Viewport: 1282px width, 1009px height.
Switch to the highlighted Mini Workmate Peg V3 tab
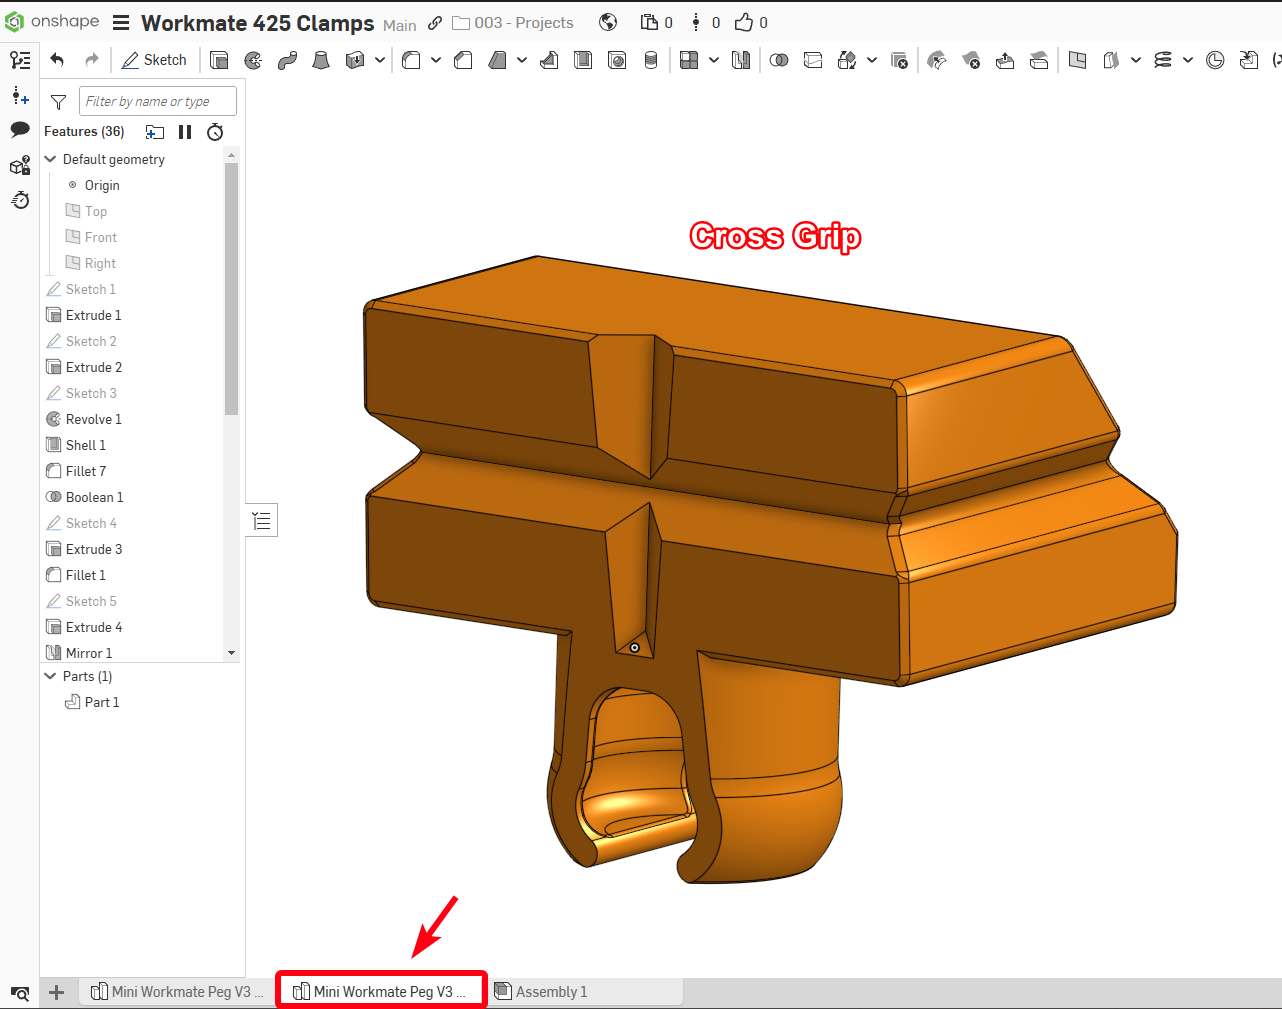click(x=381, y=992)
